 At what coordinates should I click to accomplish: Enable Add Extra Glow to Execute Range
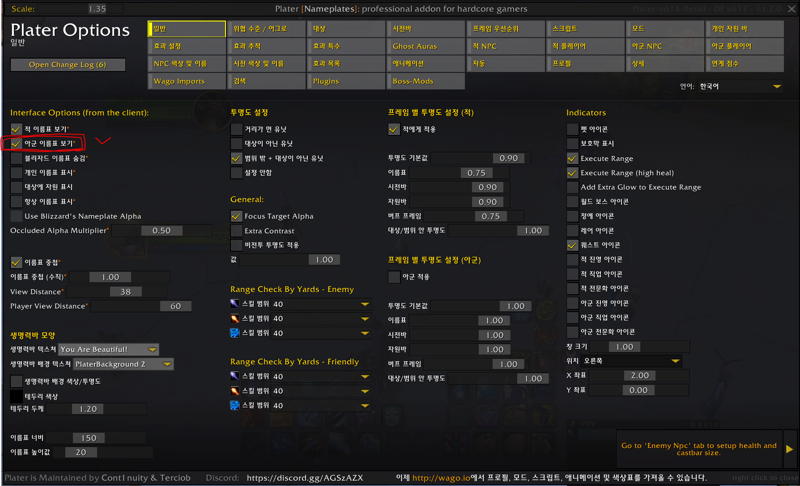(572, 187)
